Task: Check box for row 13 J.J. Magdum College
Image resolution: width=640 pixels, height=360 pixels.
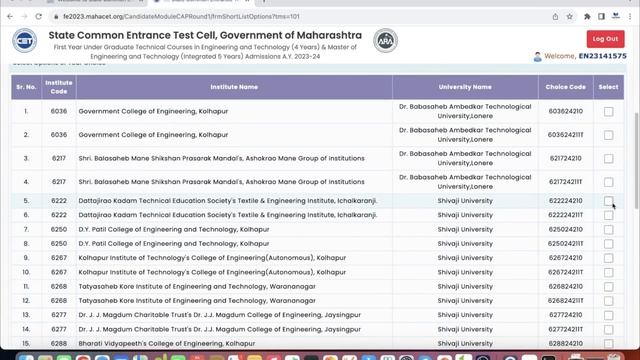Action: [608, 315]
